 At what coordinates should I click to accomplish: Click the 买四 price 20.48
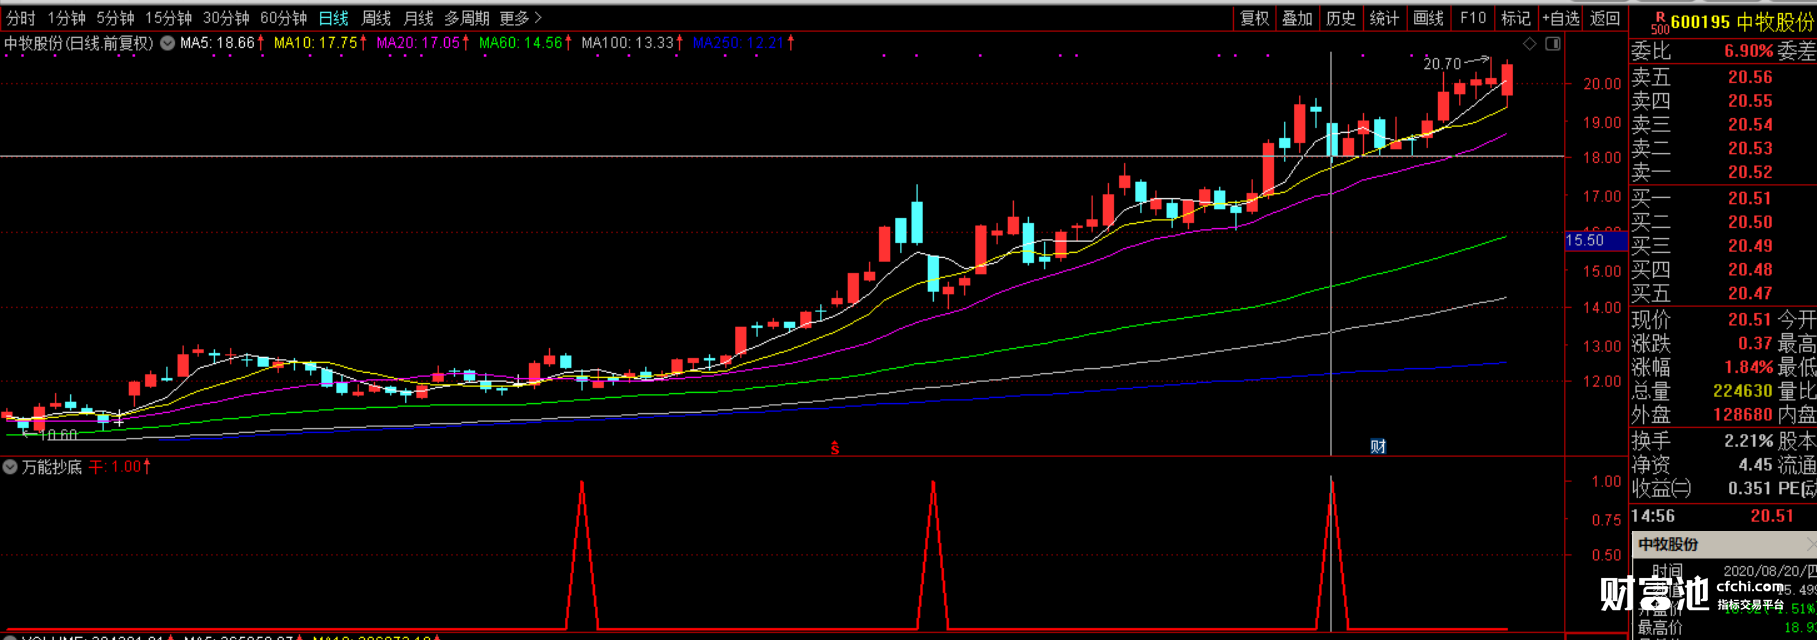point(1750,270)
